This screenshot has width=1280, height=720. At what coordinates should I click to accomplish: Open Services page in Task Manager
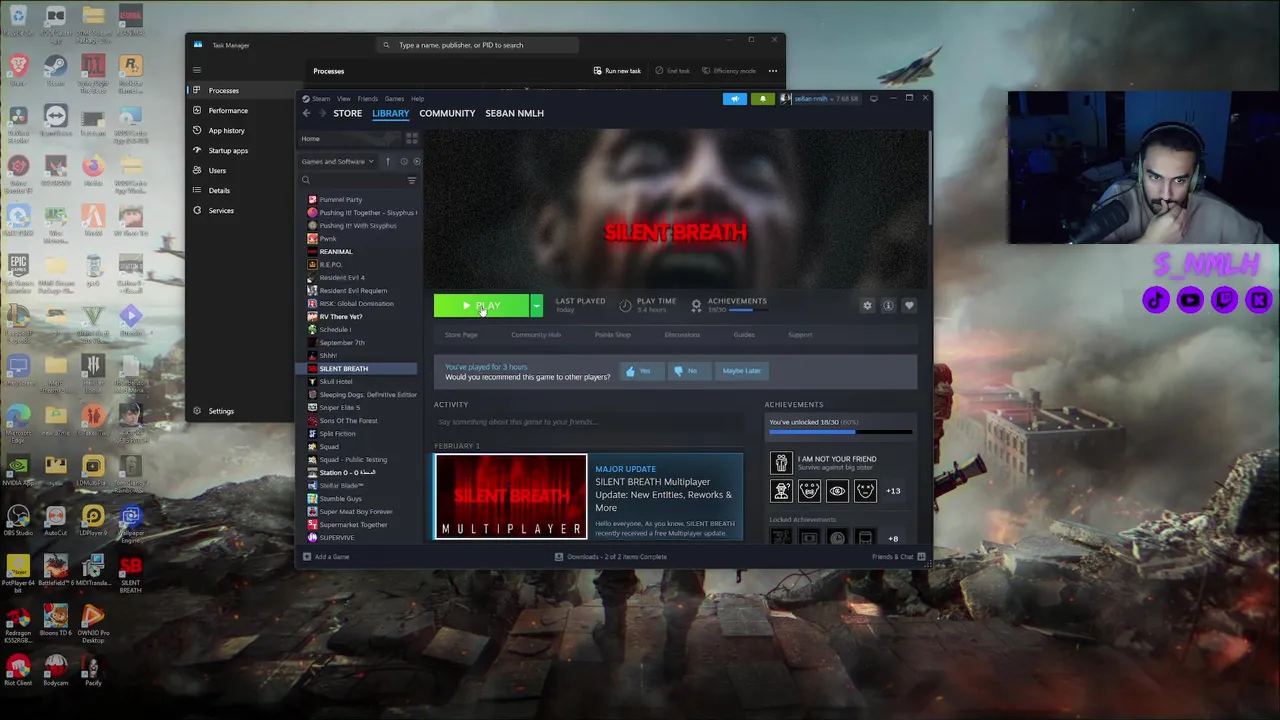coord(221,211)
